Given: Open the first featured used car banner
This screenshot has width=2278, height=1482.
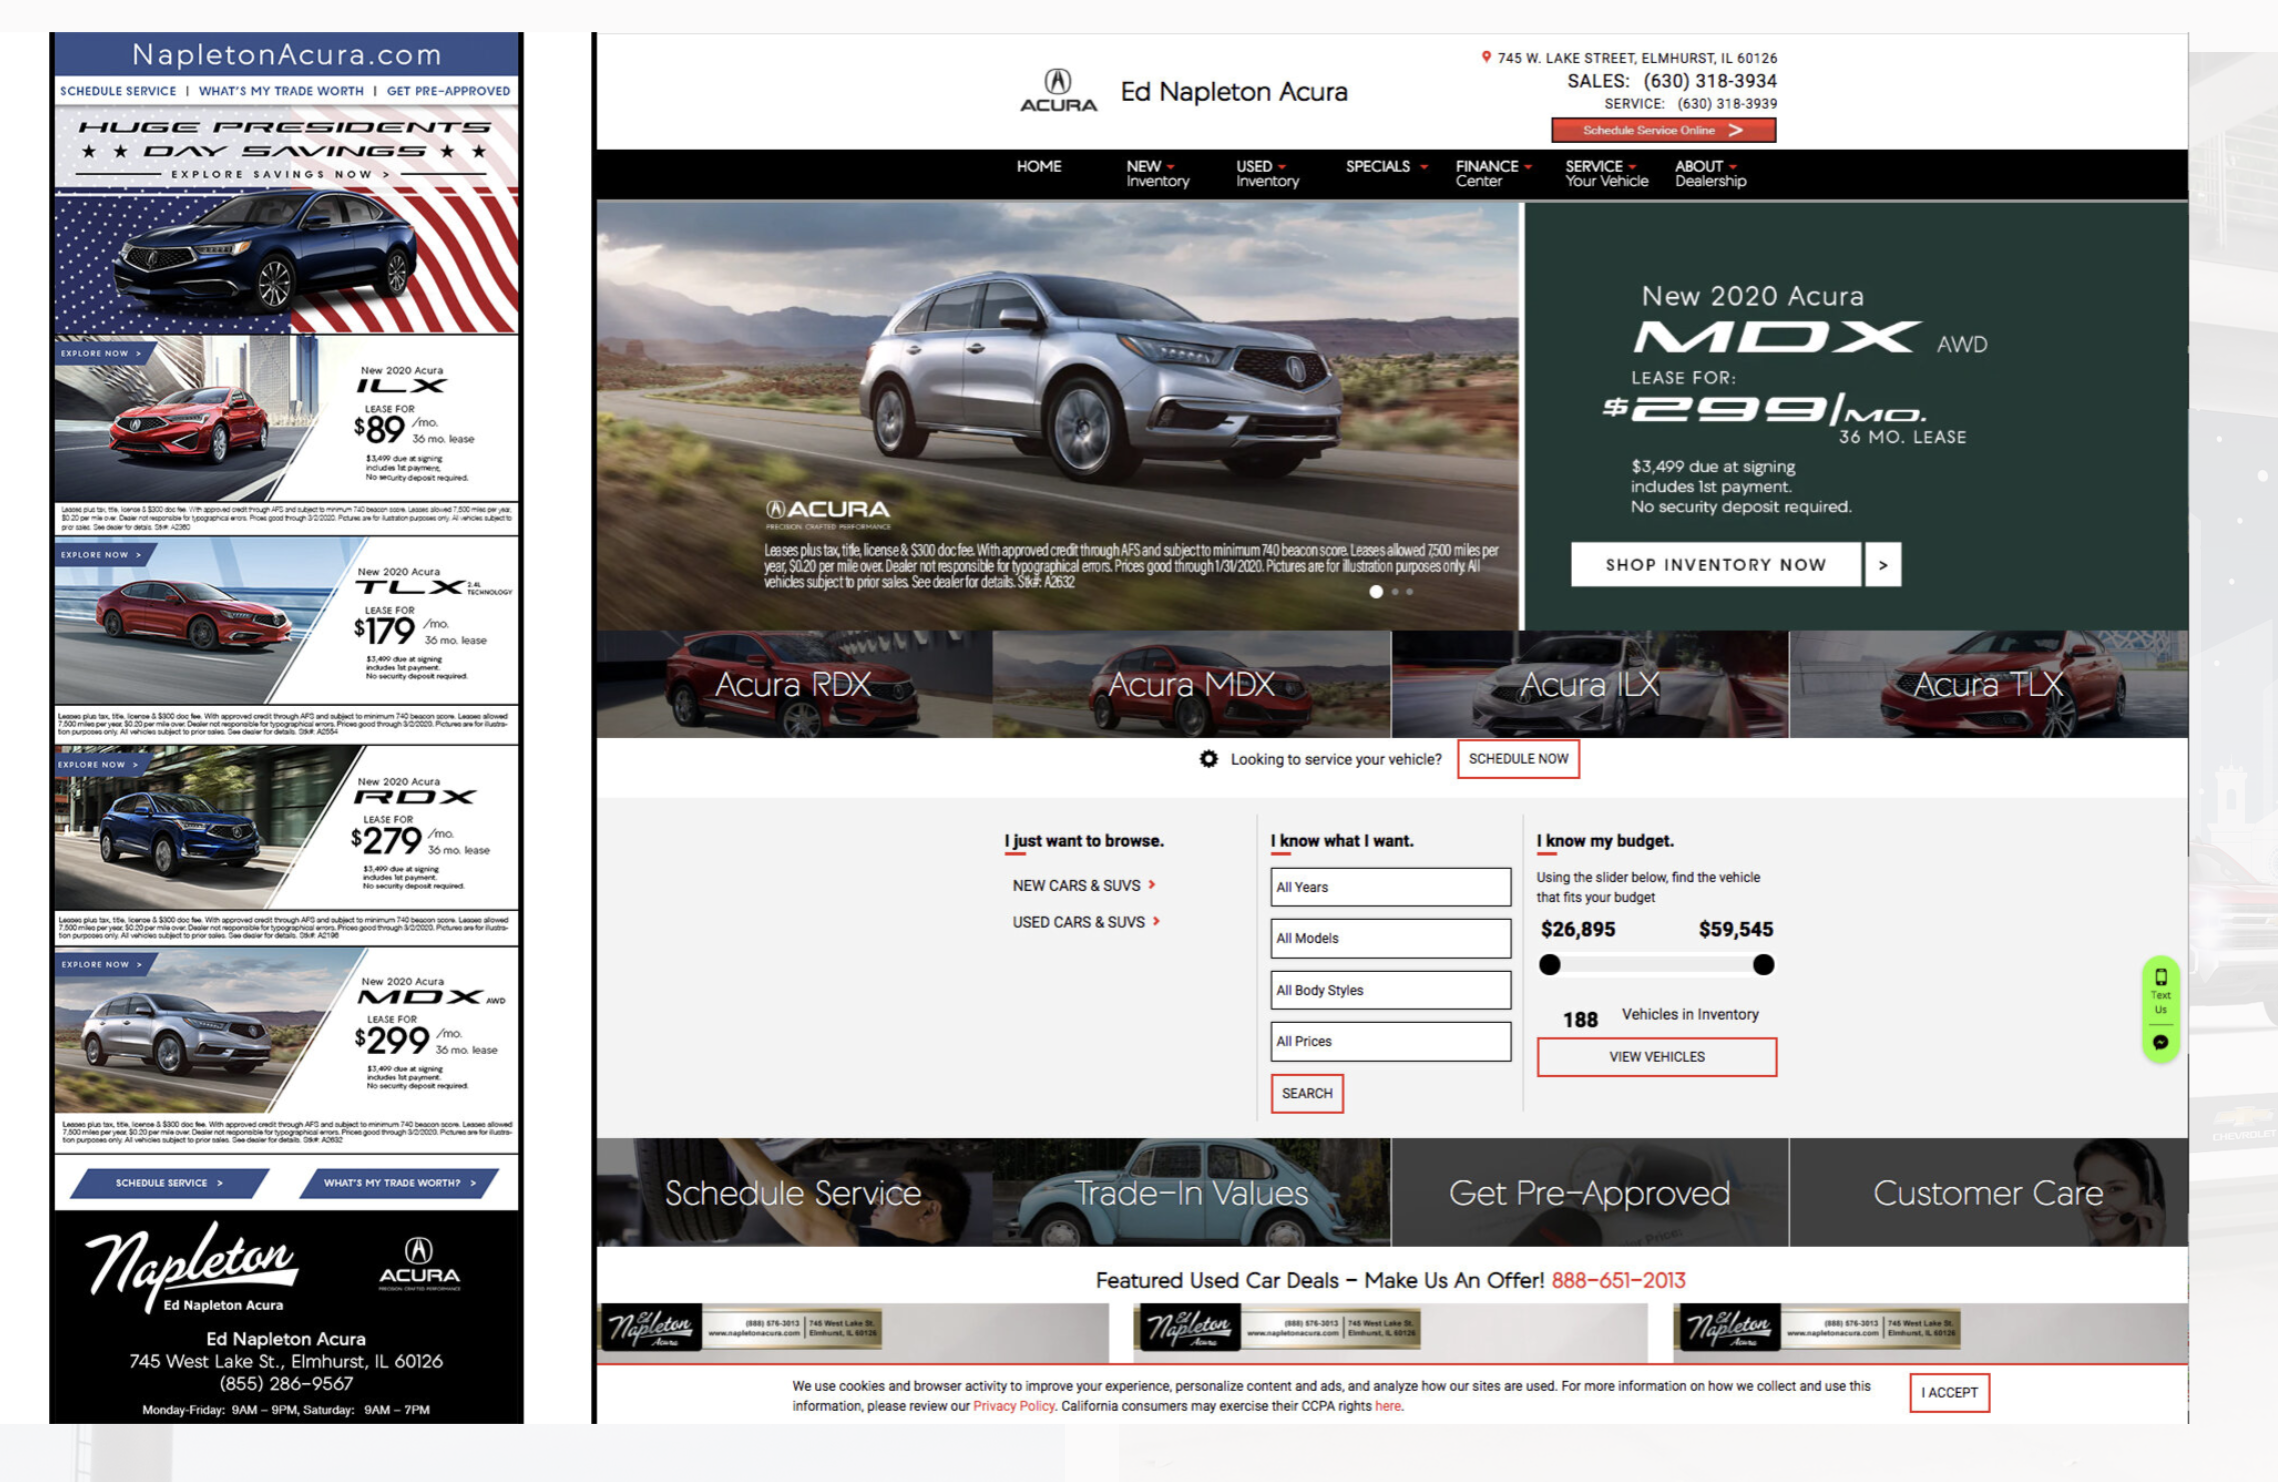Looking at the screenshot, I should [x=852, y=1332].
